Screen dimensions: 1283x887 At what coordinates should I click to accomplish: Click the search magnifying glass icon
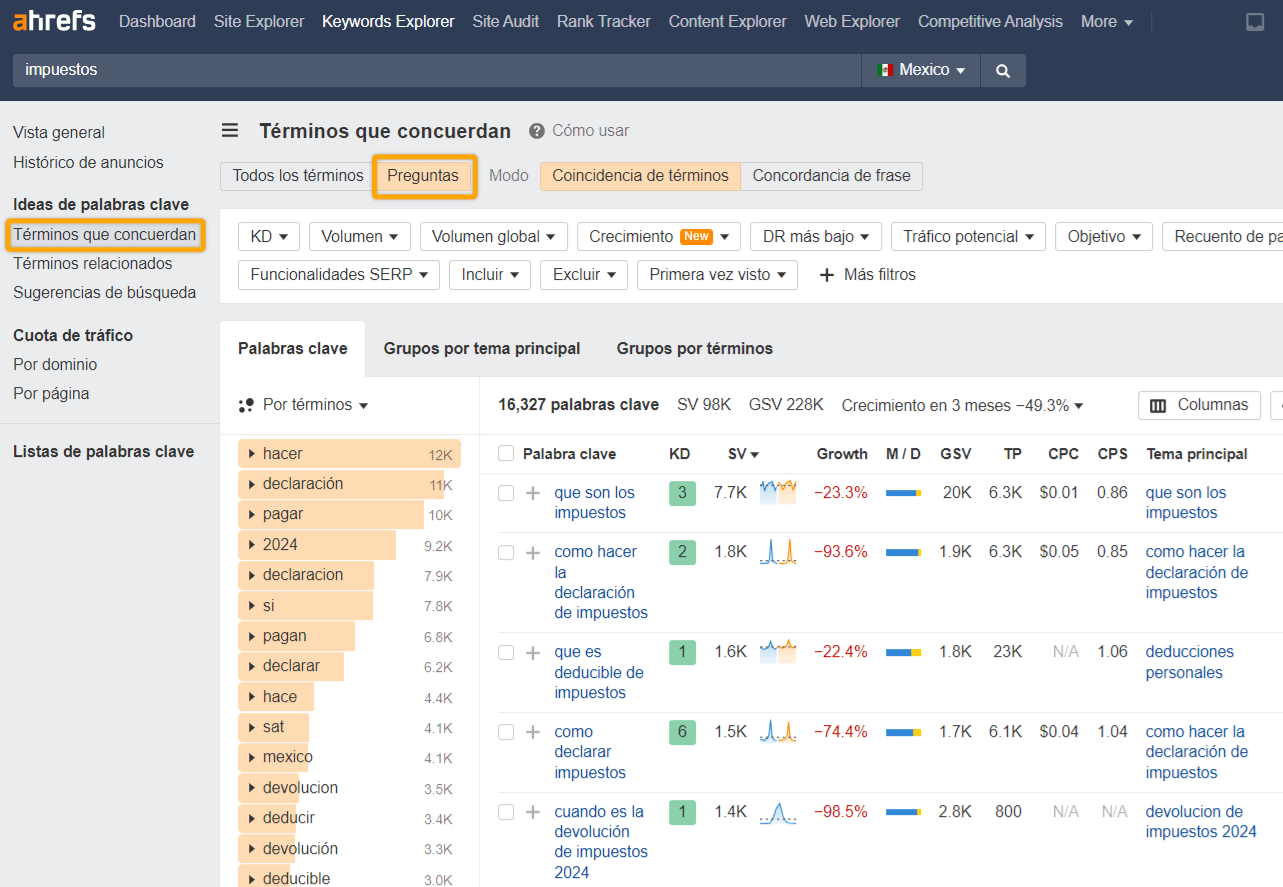pos(1002,70)
